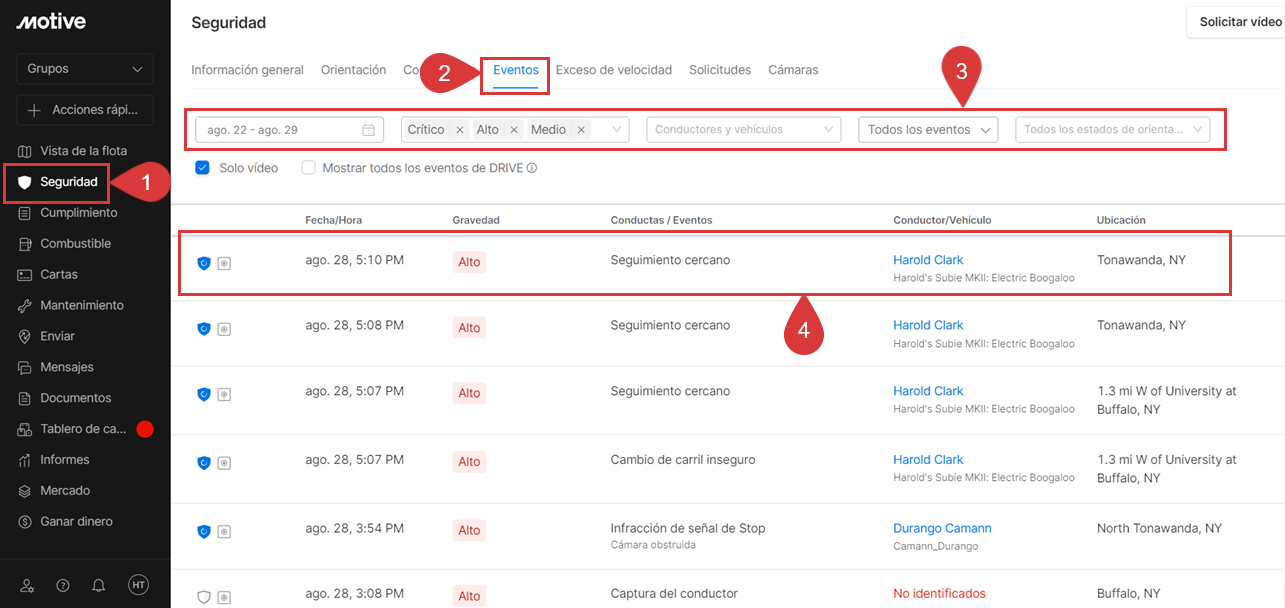Open the notifications bell icon
Viewport: 1285px width, 608px height.
[99, 585]
